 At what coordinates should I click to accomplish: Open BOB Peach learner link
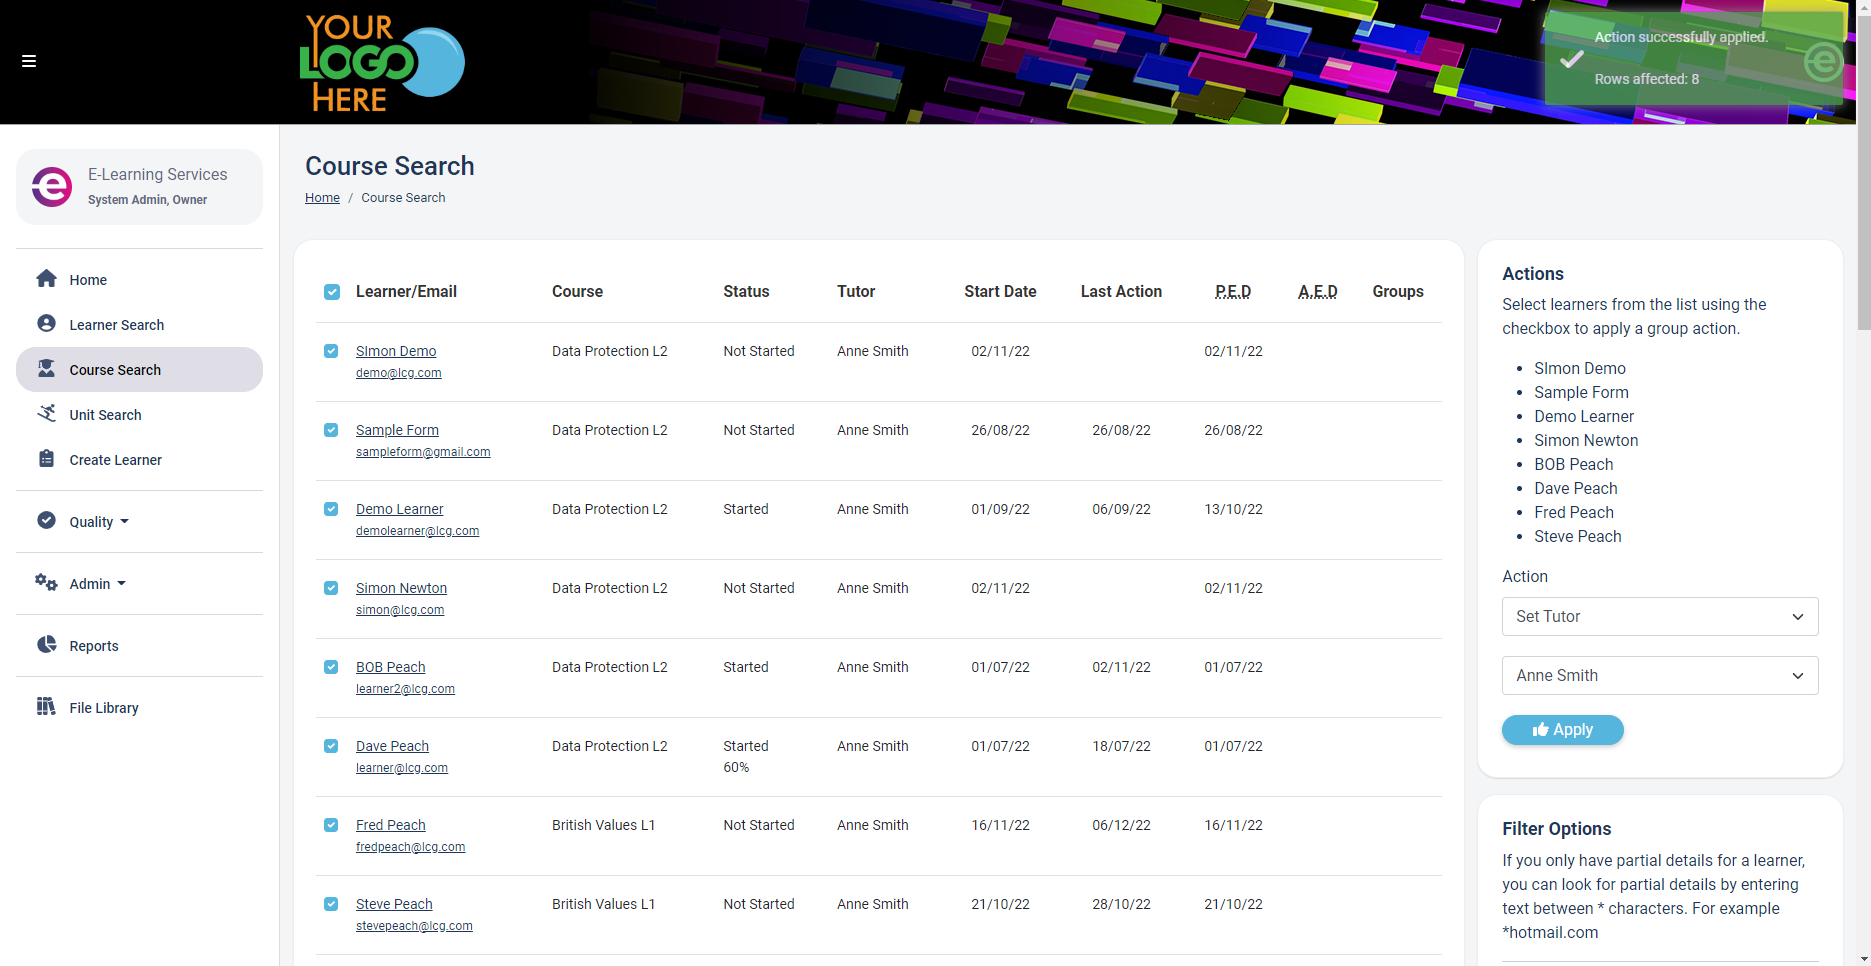pyautogui.click(x=390, y=667)
